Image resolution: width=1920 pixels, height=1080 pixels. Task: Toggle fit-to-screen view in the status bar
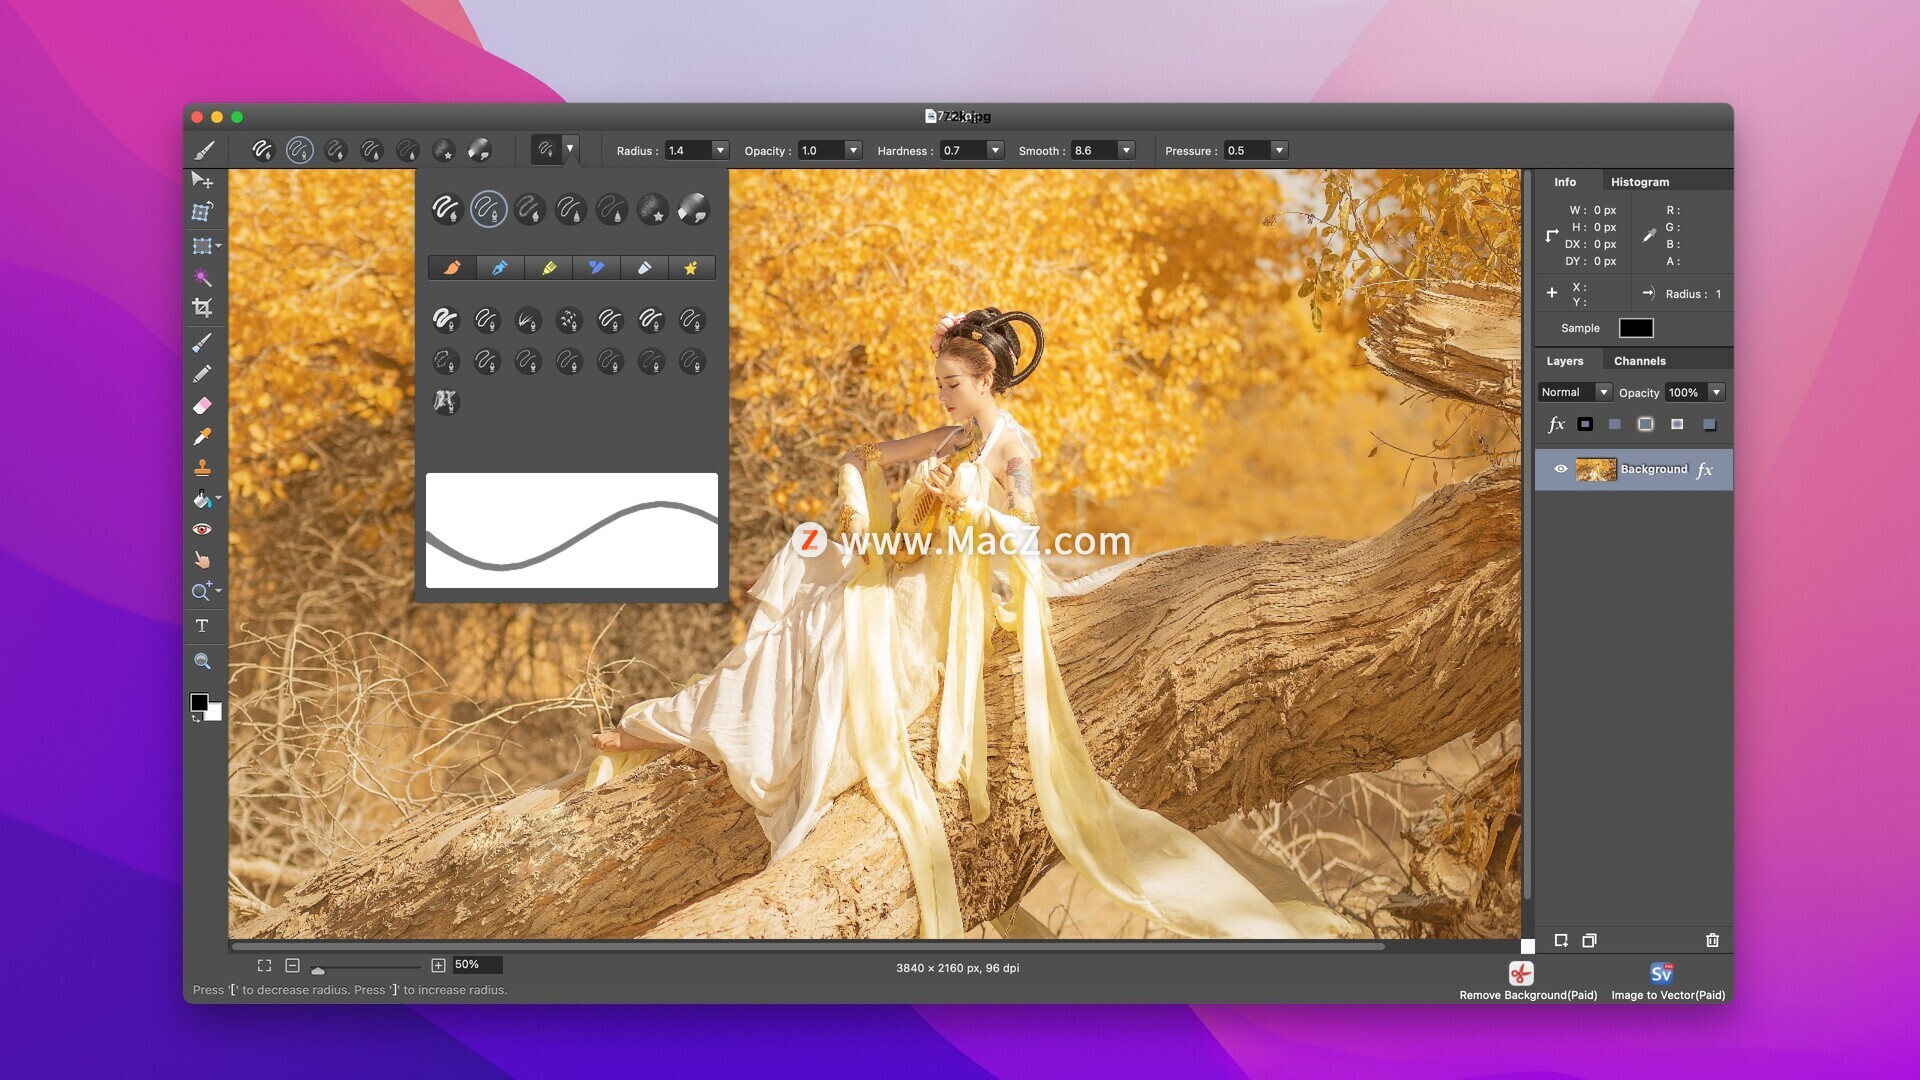[x=264, y=965]
